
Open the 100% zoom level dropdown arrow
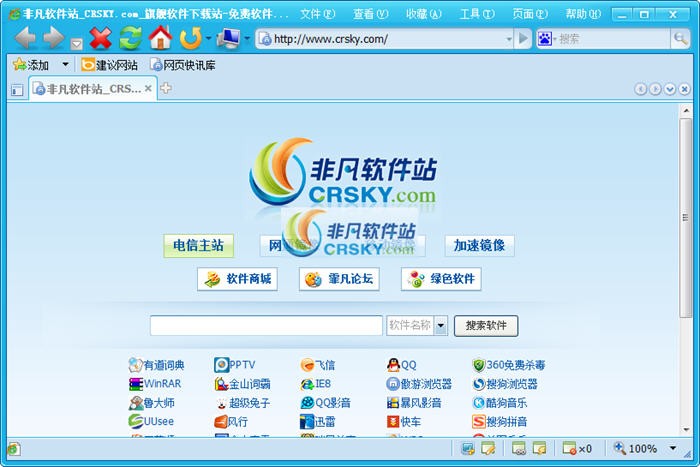pos(673,448)
